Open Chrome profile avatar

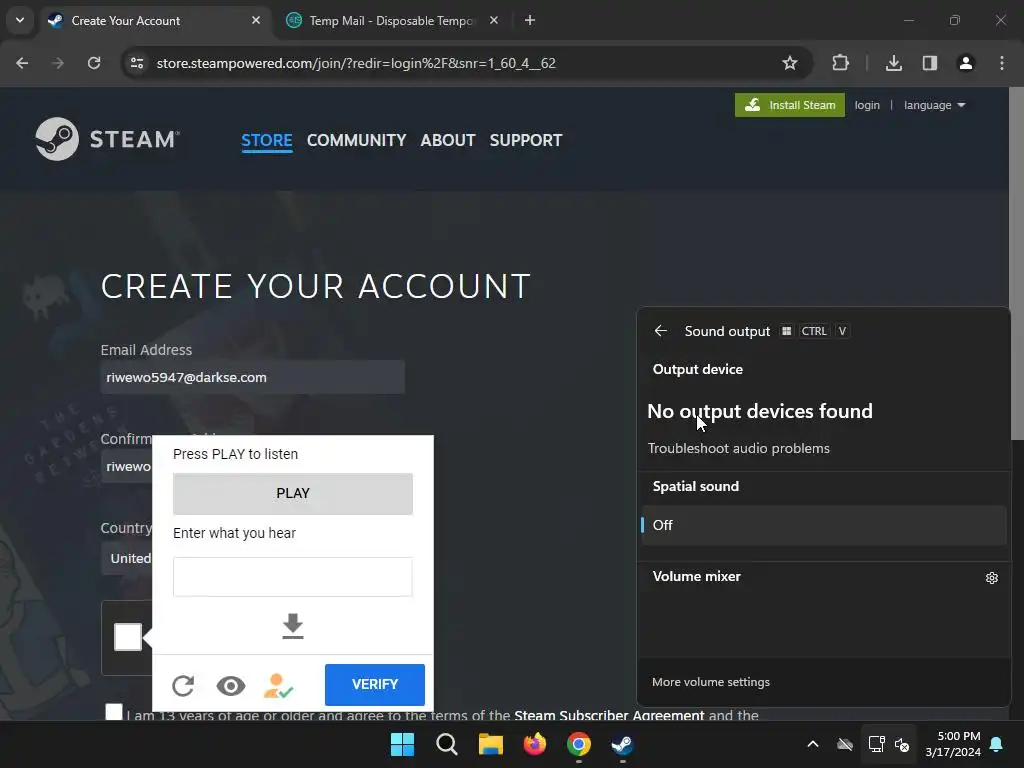tap(966, 63)
